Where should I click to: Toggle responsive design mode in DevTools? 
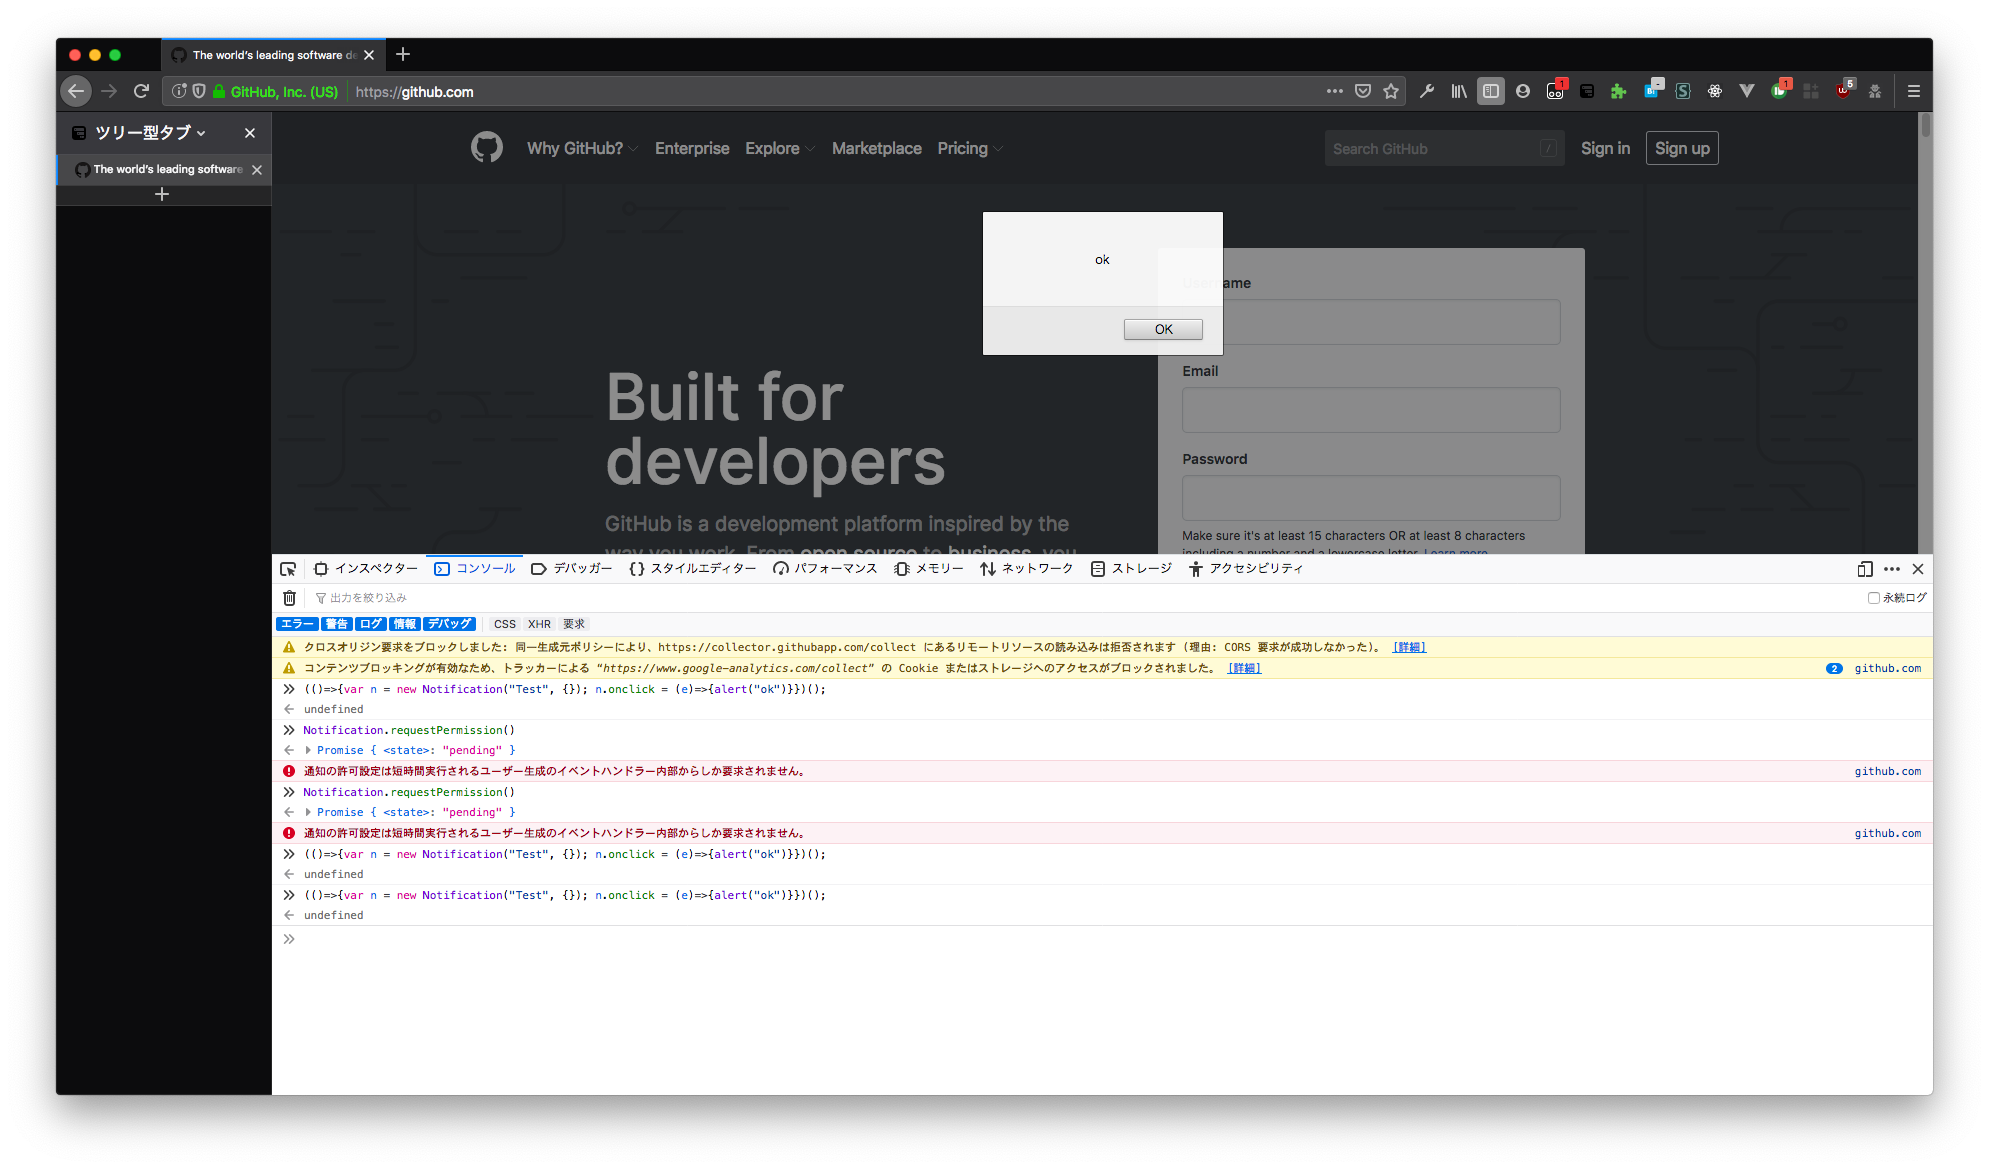(x=1864, y=569)
